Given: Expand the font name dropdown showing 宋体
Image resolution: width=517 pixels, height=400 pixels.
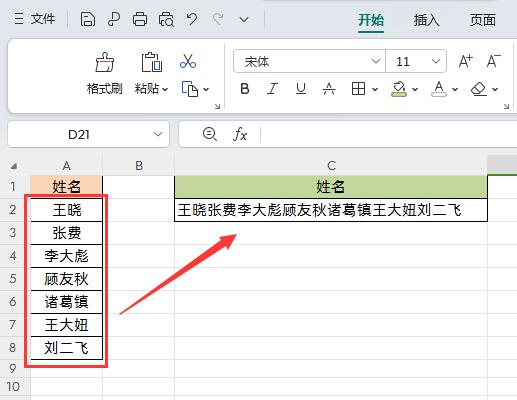Looking at the screenshot, I should click(376, 61).
